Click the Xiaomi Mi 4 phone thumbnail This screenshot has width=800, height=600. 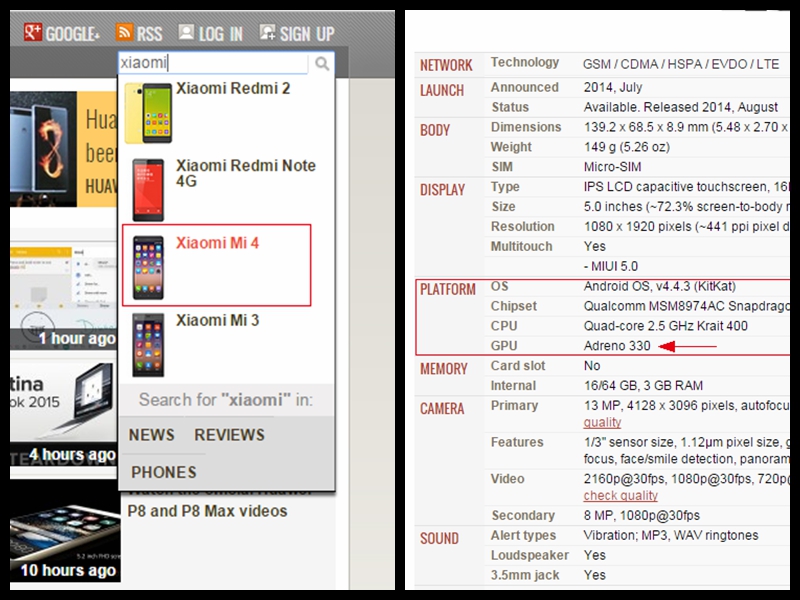pyautogui.click(x=148, y=267)
